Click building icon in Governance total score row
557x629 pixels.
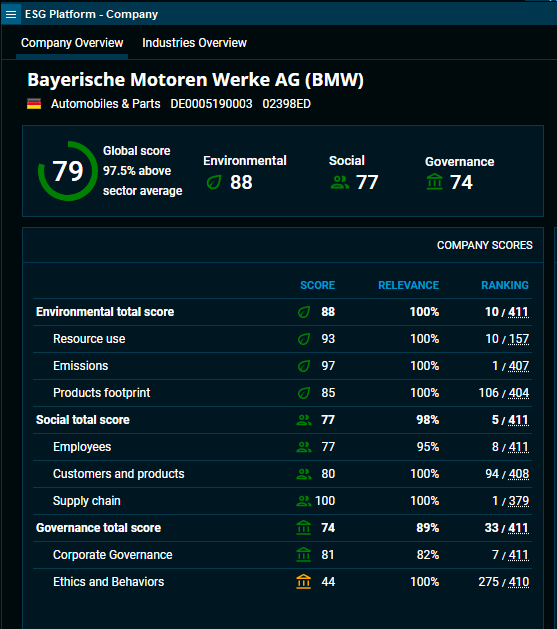tap(304, 528)
